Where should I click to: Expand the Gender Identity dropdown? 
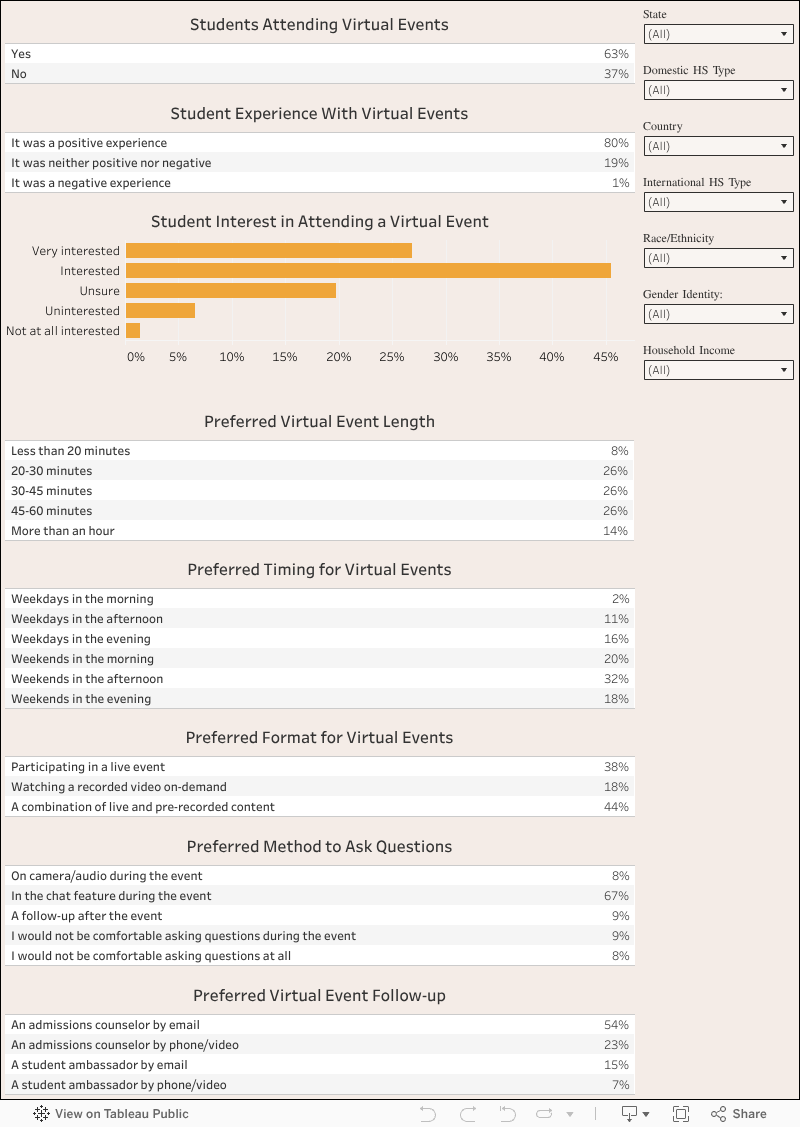pos(718,314)
